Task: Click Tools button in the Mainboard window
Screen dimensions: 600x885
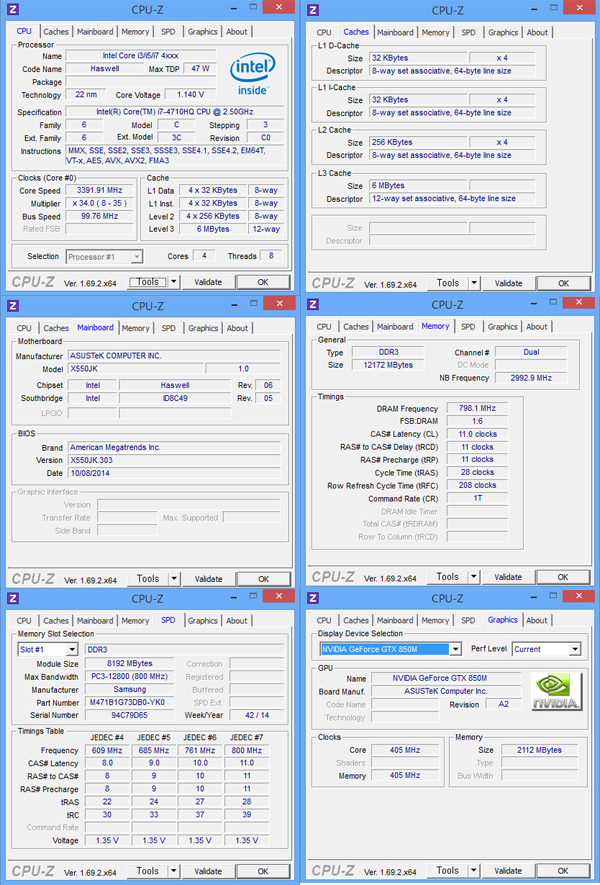Action: (x=148, y=579)
